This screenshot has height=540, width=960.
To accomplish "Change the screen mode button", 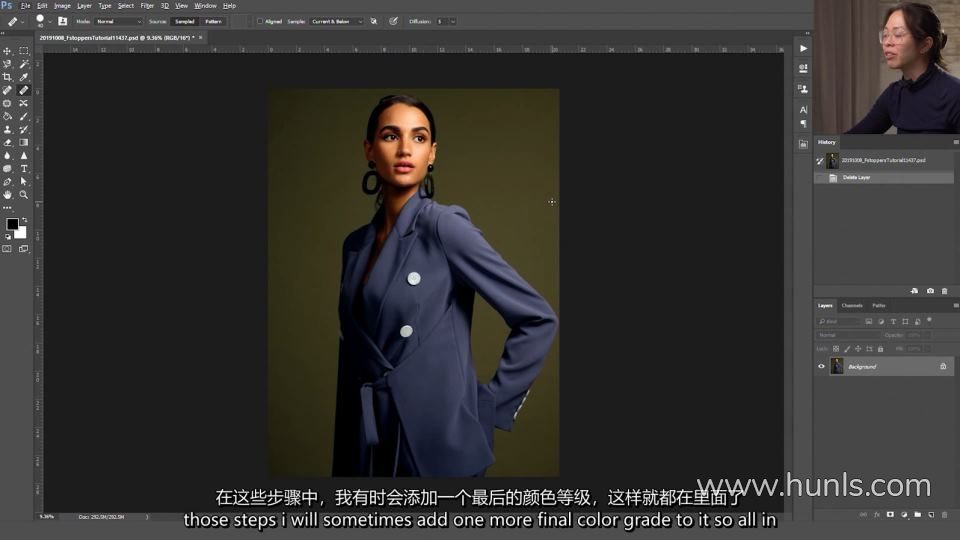I will tap(23, 249).
